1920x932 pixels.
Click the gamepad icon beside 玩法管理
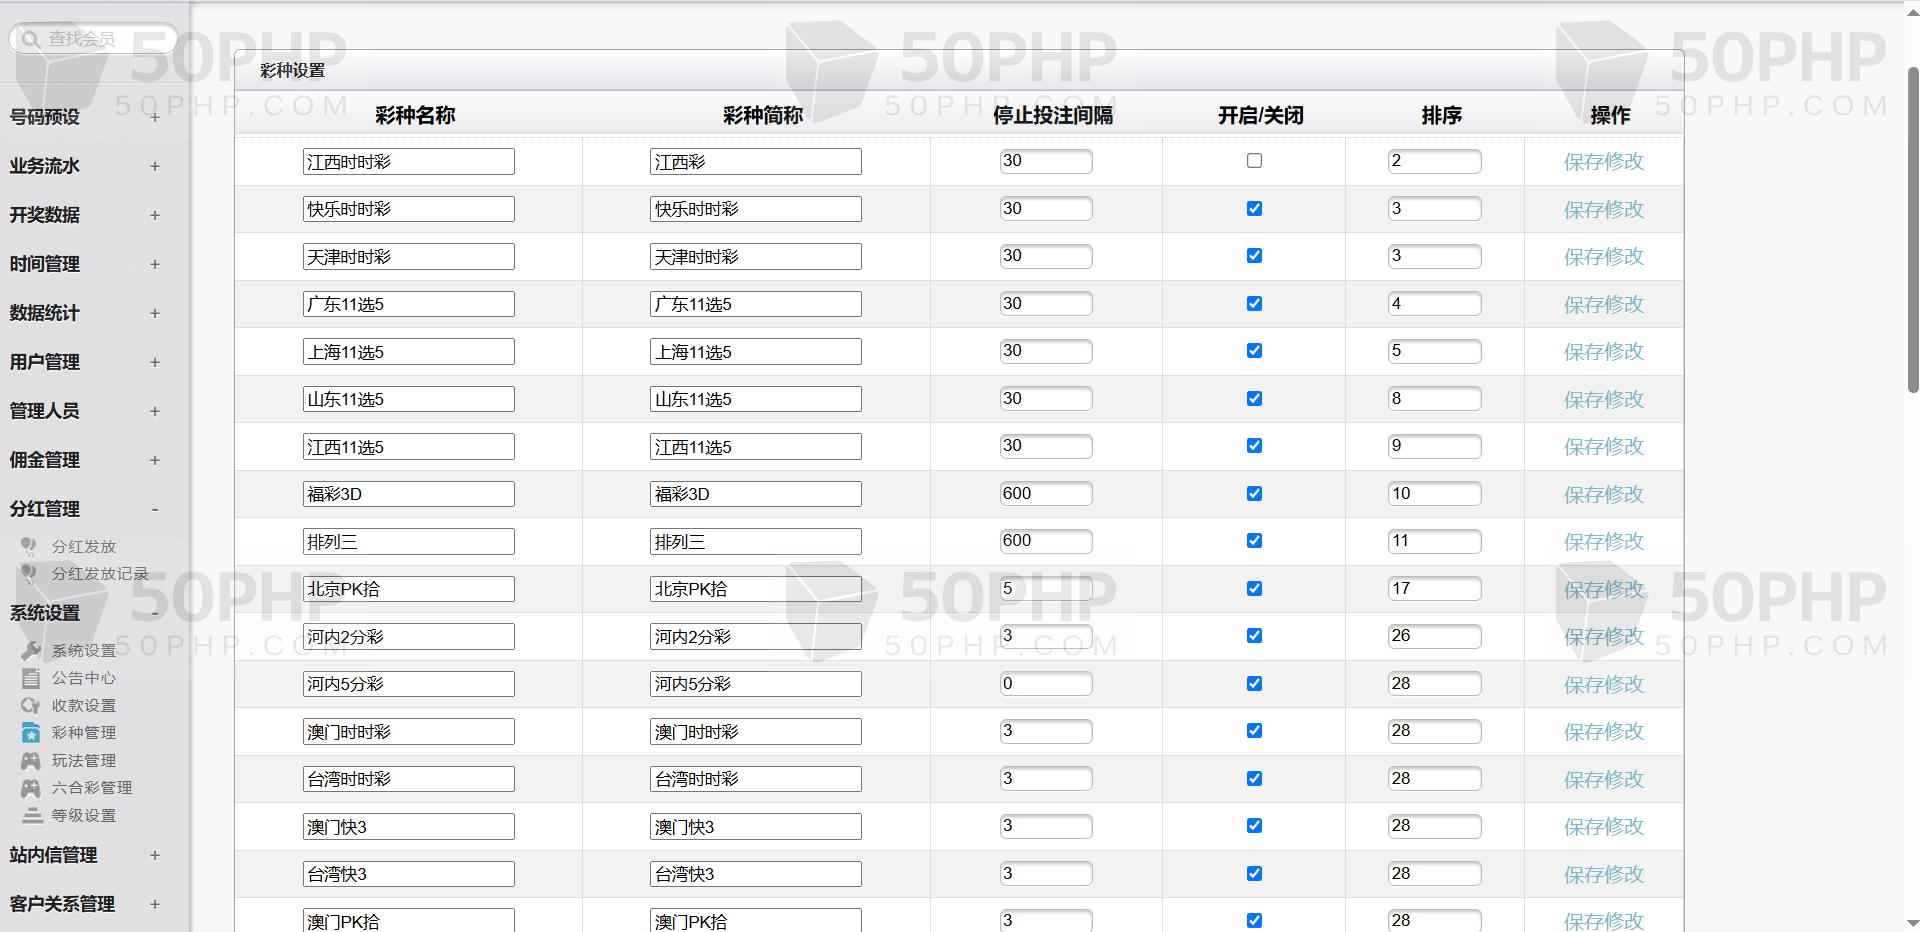tap(31, 761)
